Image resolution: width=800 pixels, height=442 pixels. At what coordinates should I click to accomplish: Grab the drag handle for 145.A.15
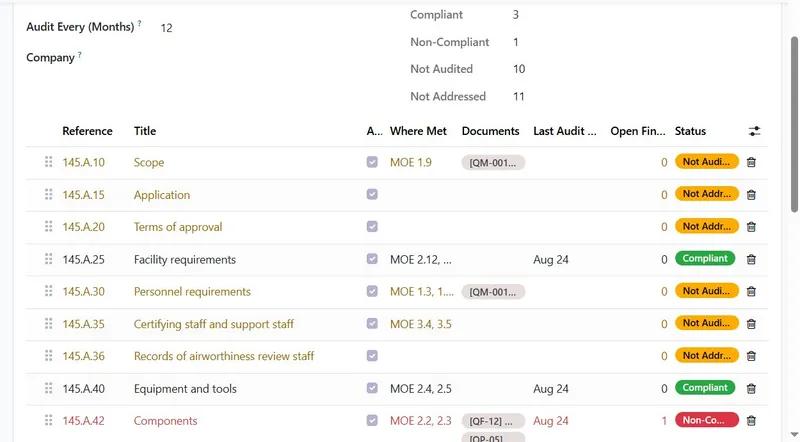point(48,194)
